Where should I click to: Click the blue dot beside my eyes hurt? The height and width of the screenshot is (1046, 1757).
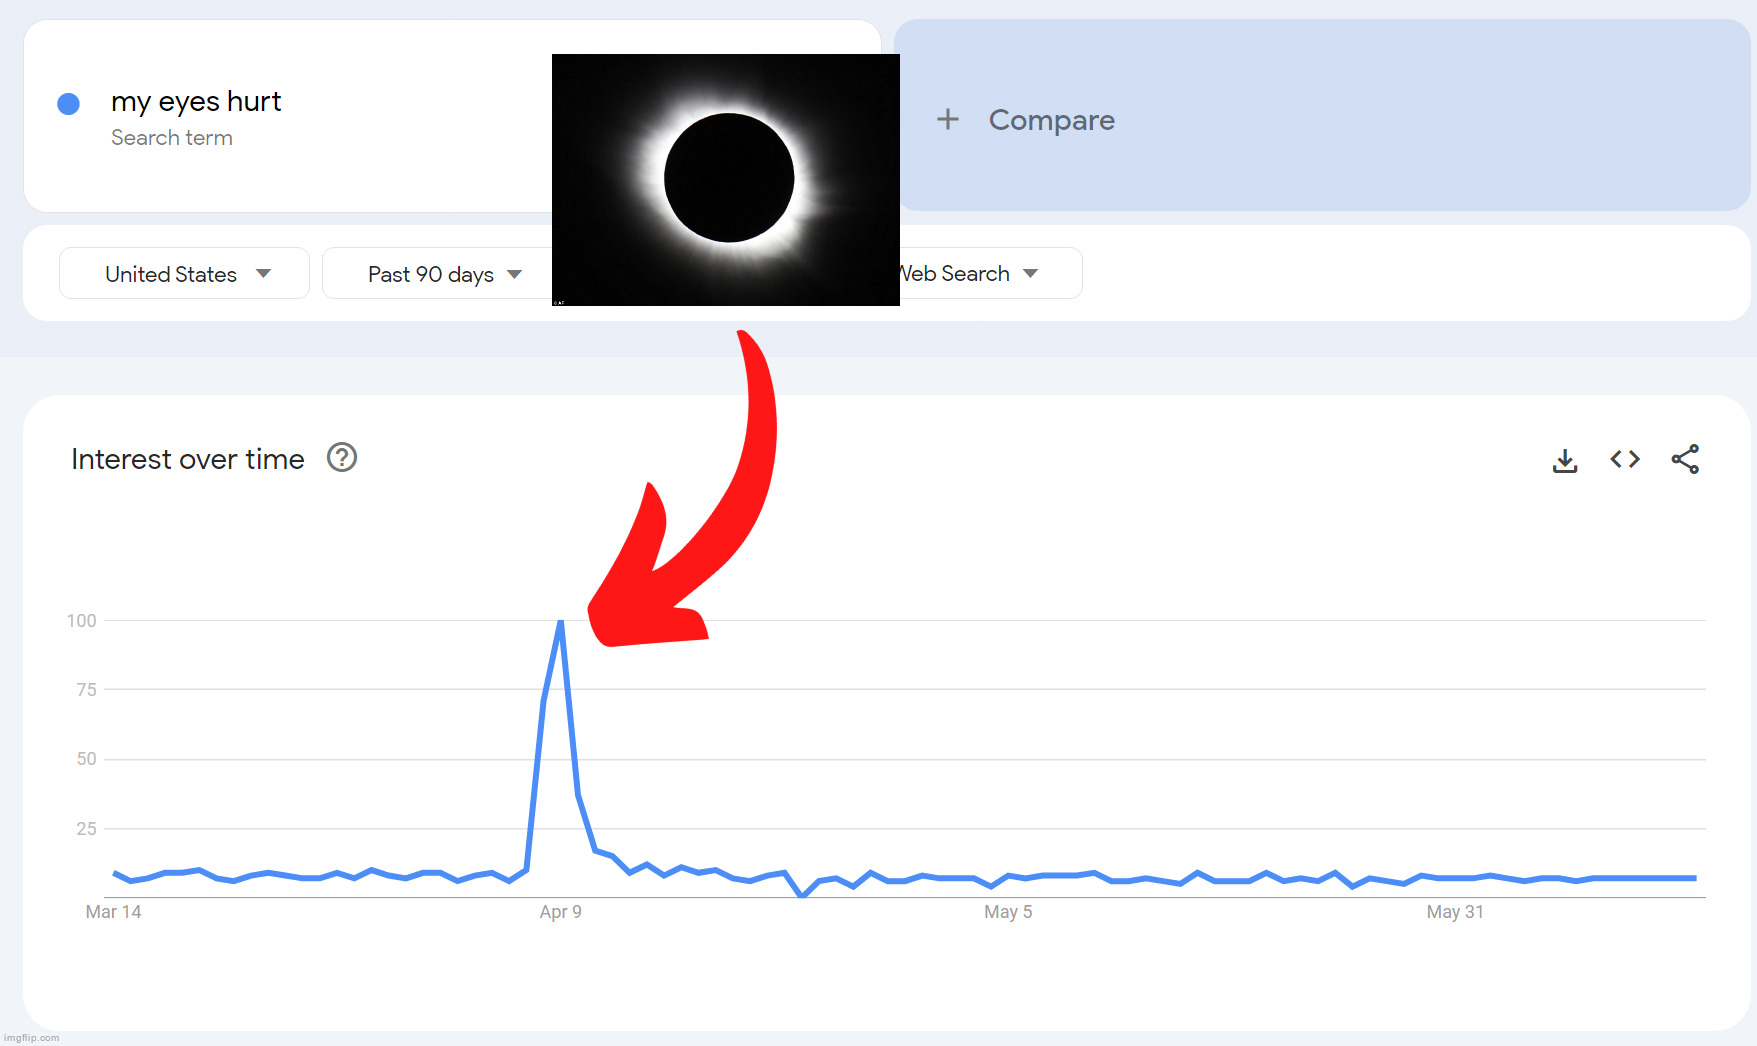(68, 104)
